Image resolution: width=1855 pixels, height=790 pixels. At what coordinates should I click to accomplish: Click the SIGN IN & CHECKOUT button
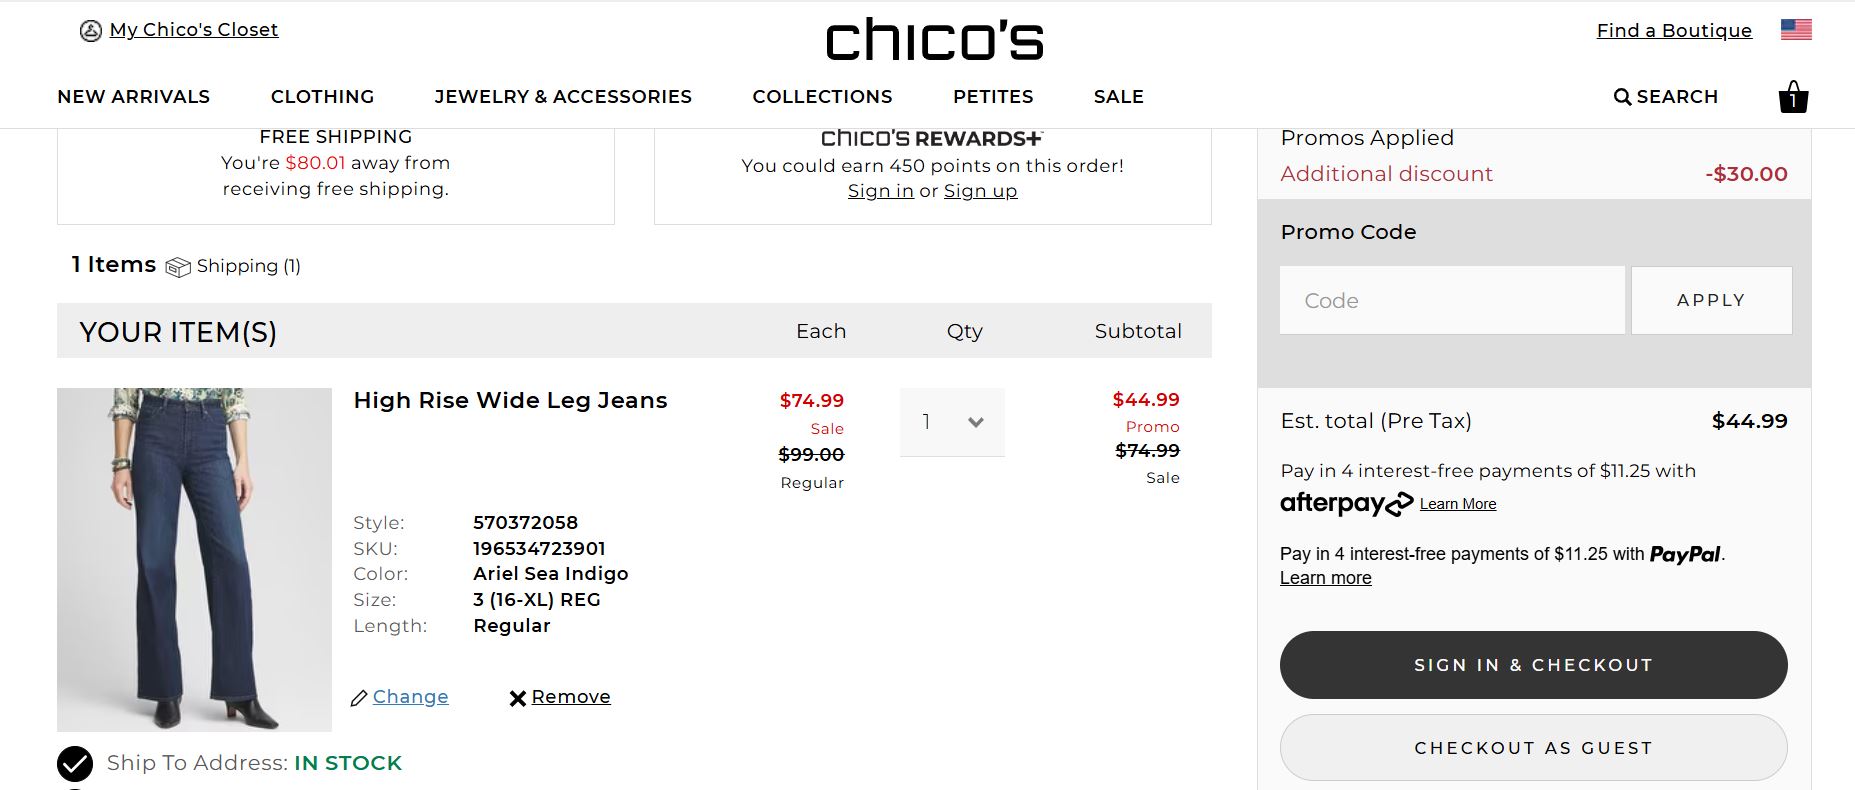coord(1533,664)
